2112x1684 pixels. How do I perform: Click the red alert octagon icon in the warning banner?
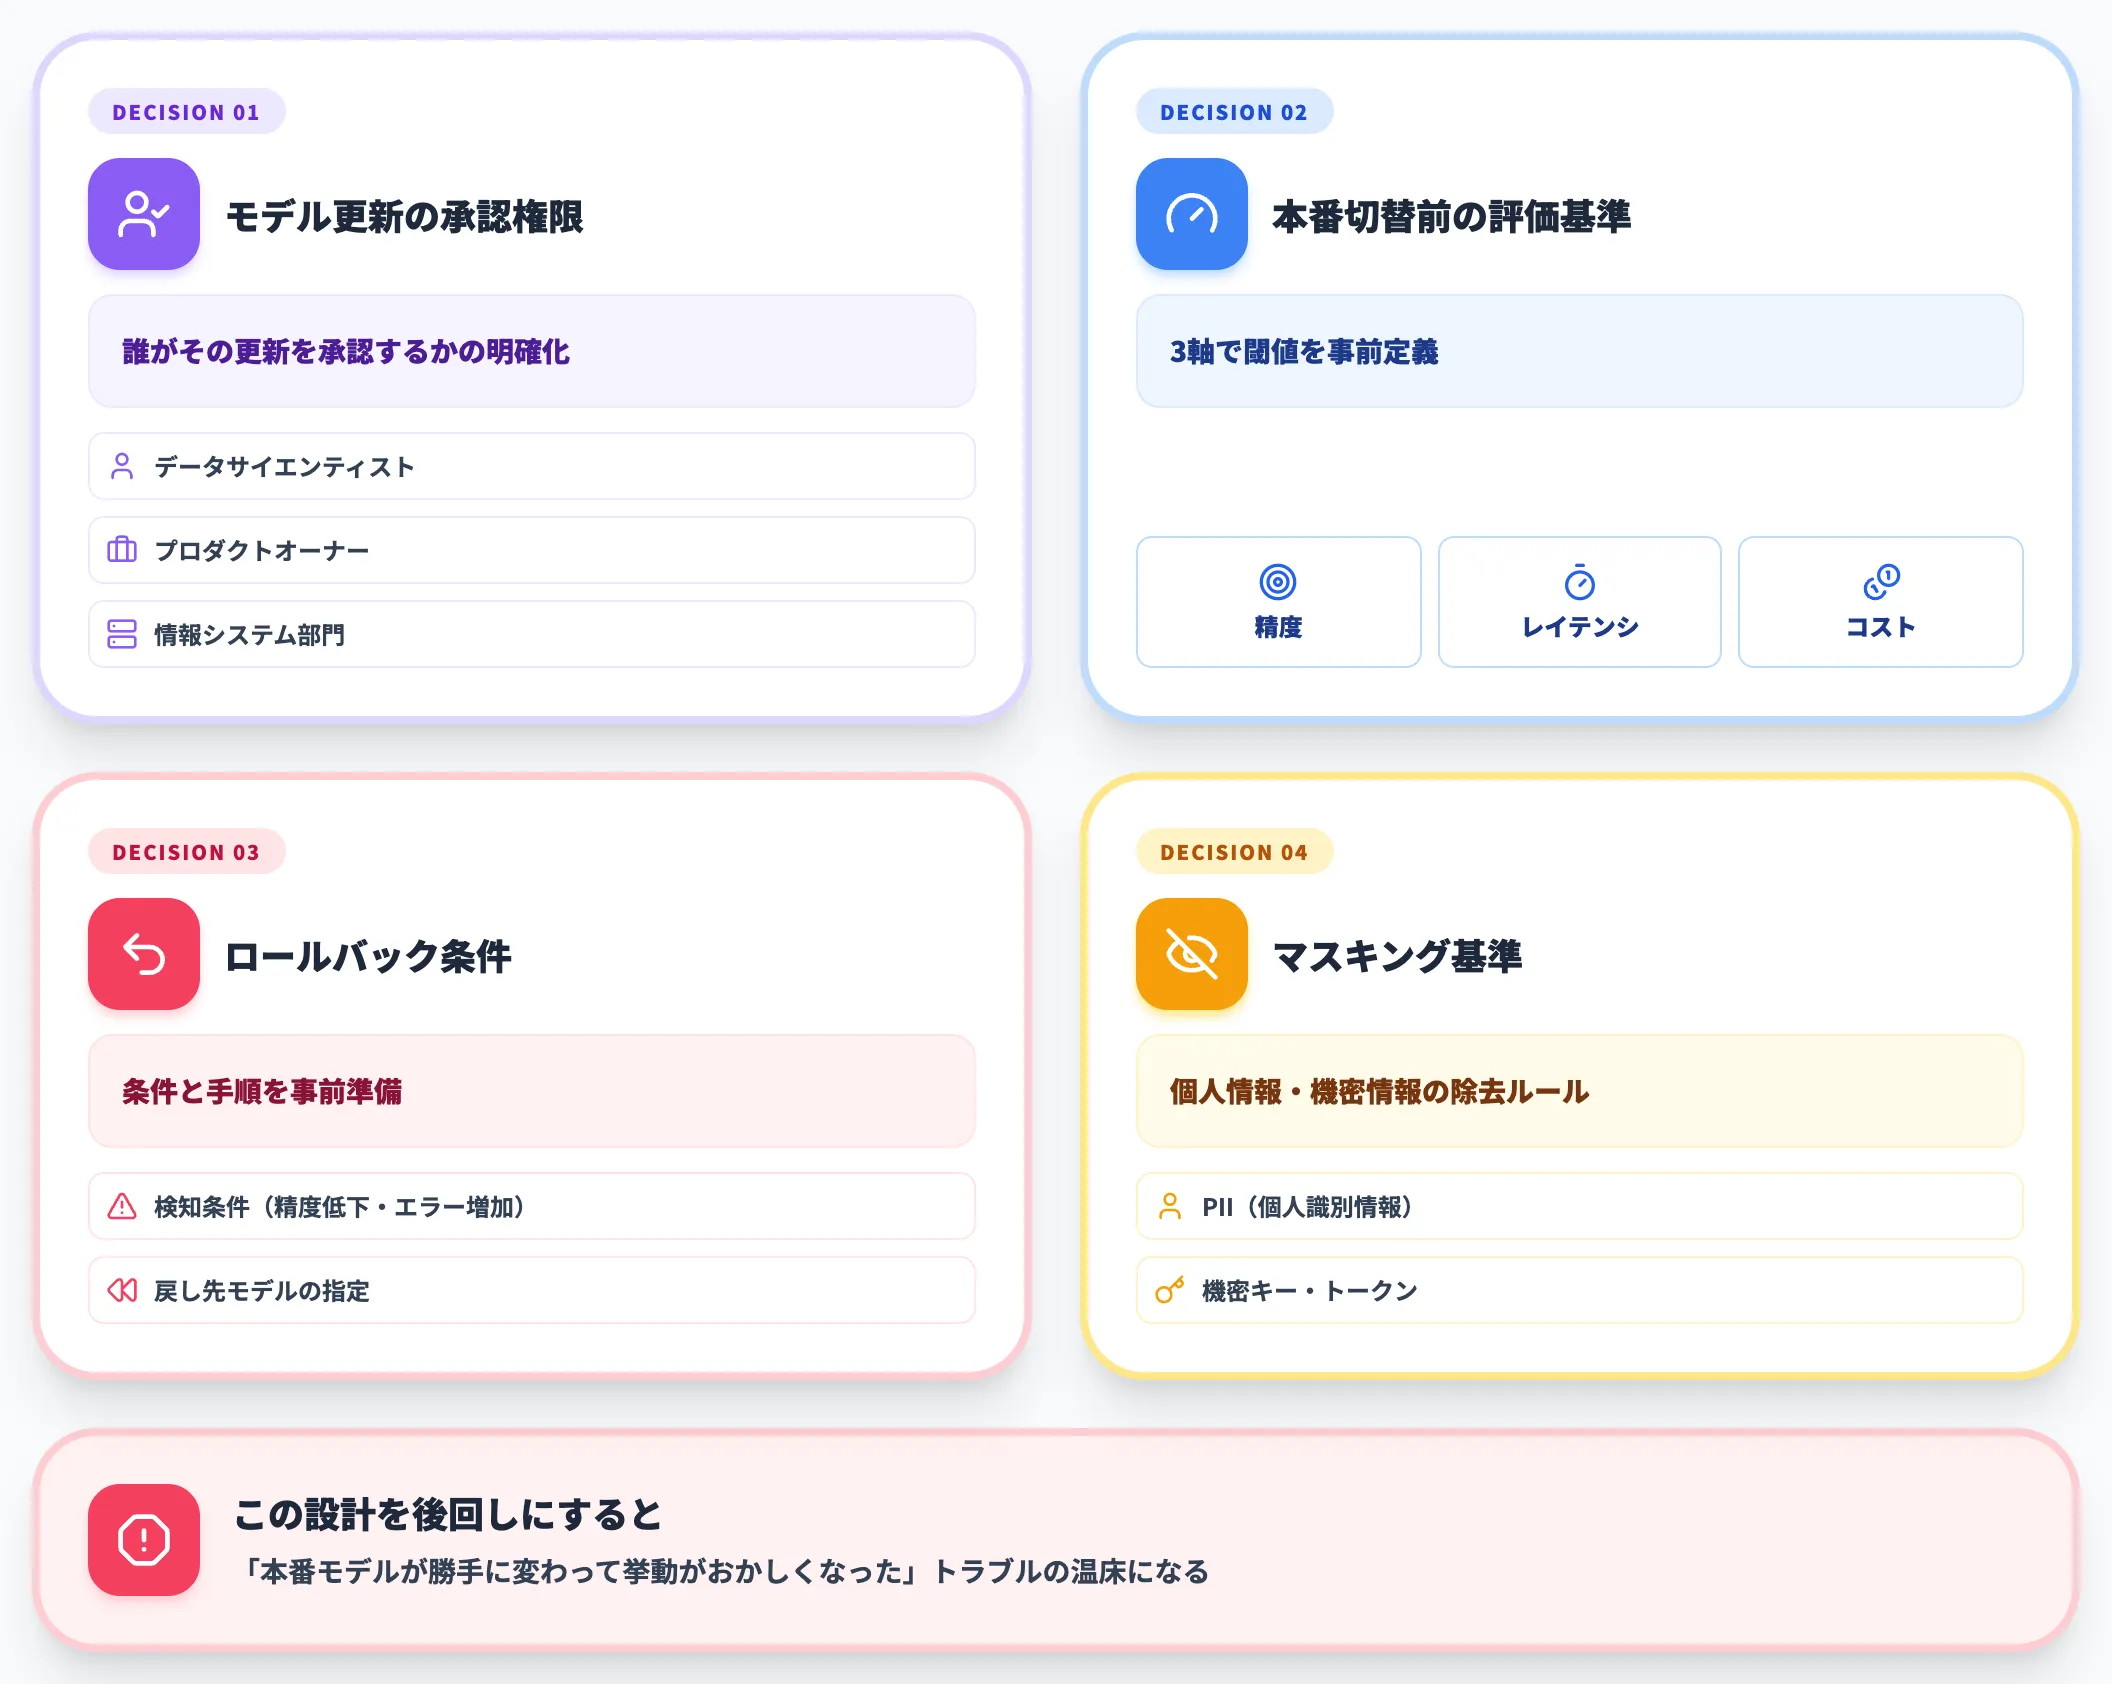click(144, 1540)
